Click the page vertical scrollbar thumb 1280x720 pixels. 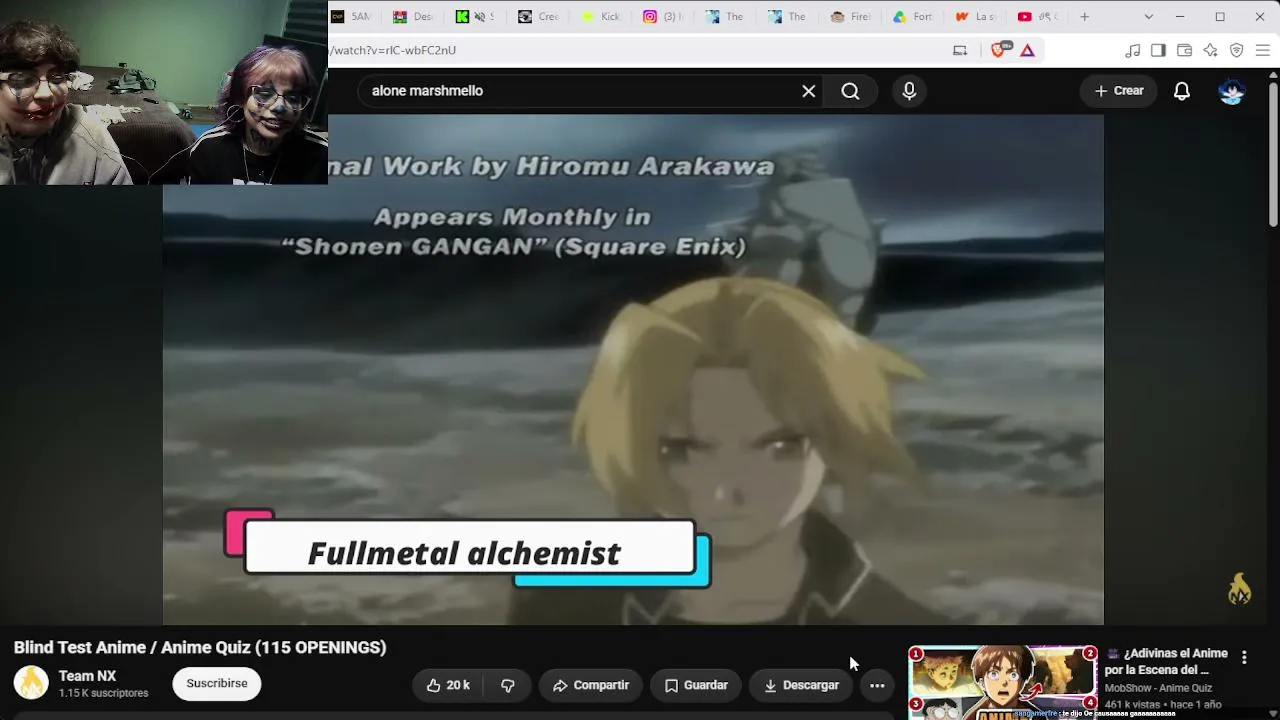point(1273,155)
